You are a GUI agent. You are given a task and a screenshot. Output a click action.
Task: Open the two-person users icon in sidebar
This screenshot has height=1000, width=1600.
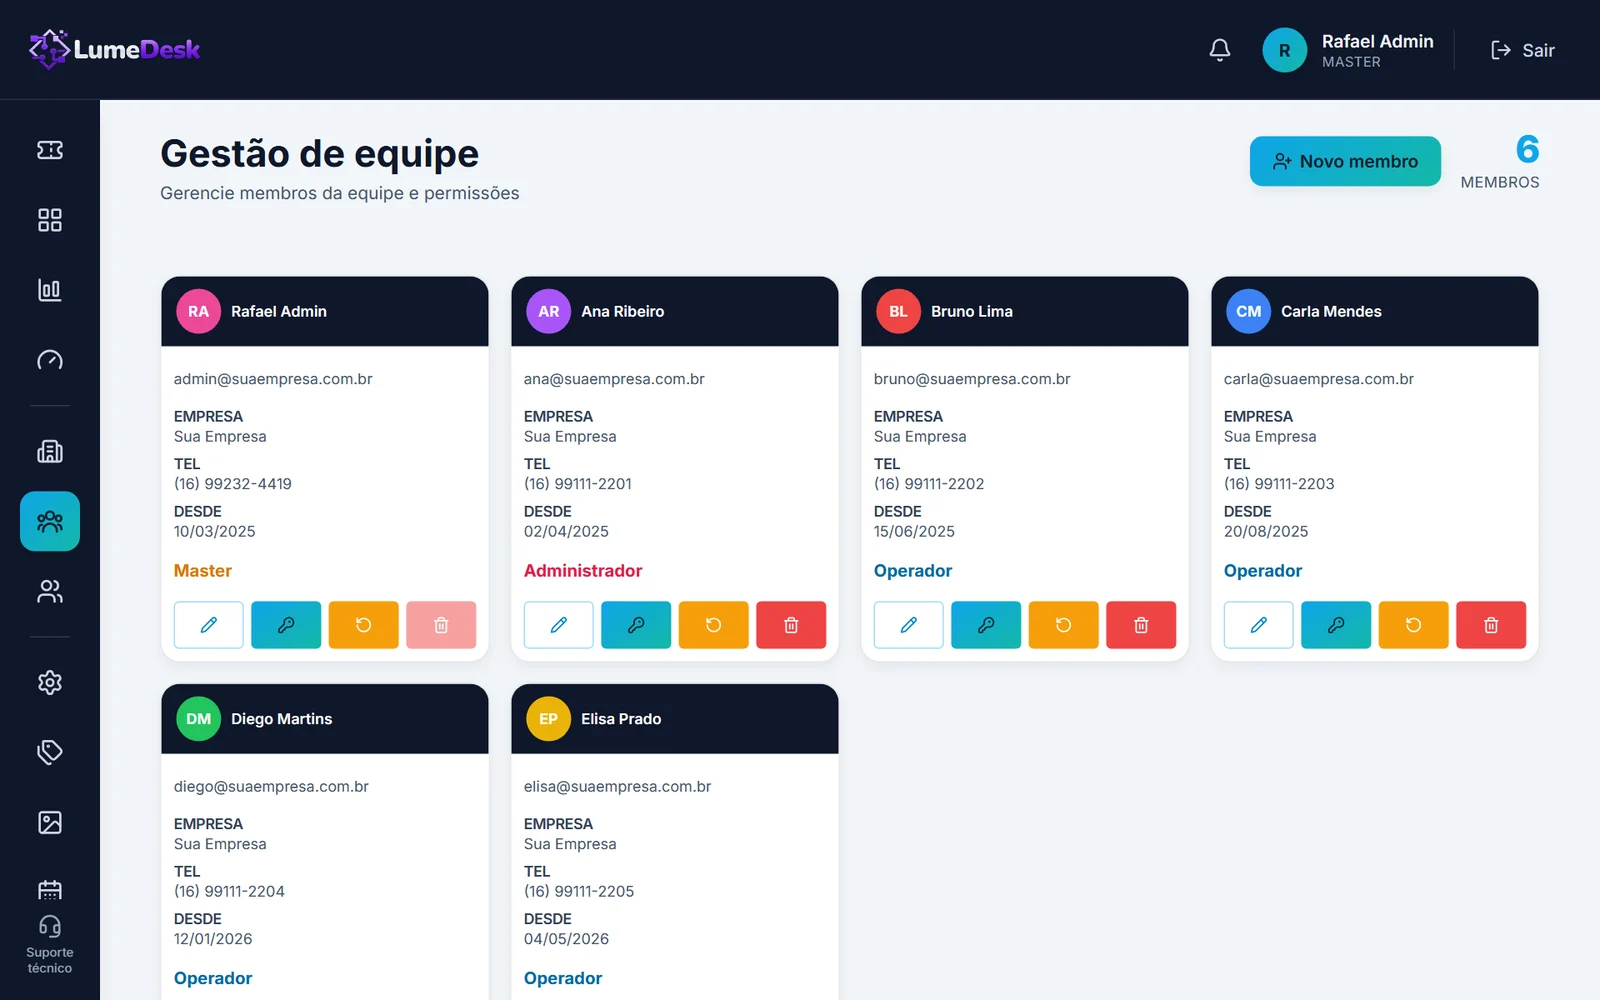click(x=50, y=592)
